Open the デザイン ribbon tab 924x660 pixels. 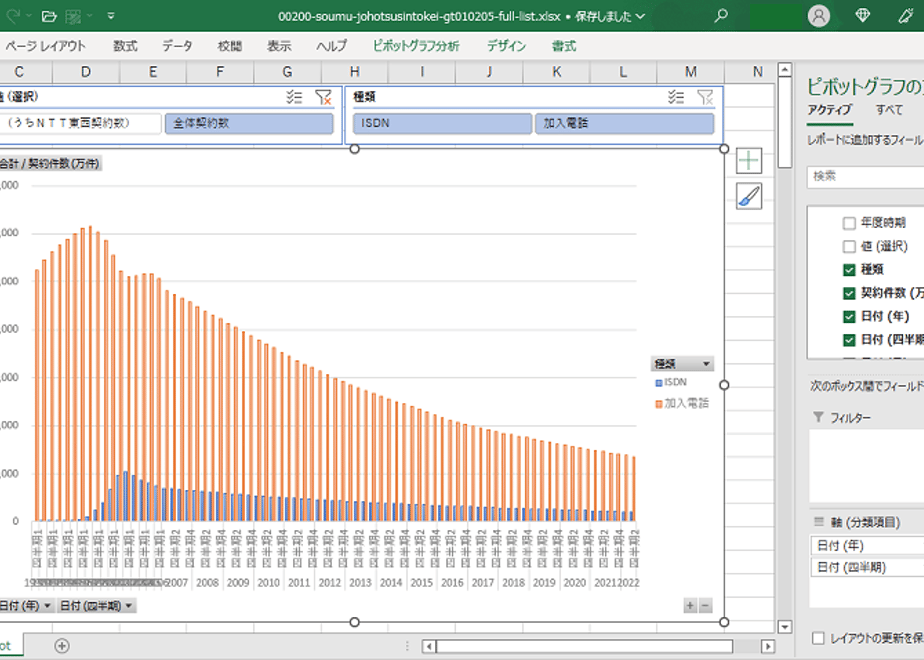click(506, 46)
